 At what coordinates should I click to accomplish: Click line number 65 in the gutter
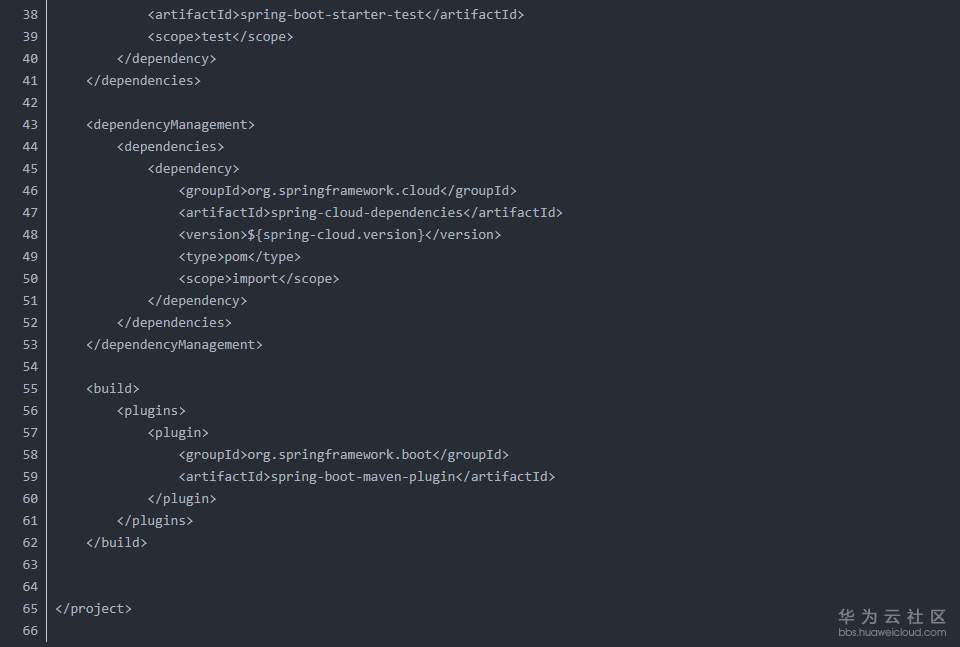point(29,609)
